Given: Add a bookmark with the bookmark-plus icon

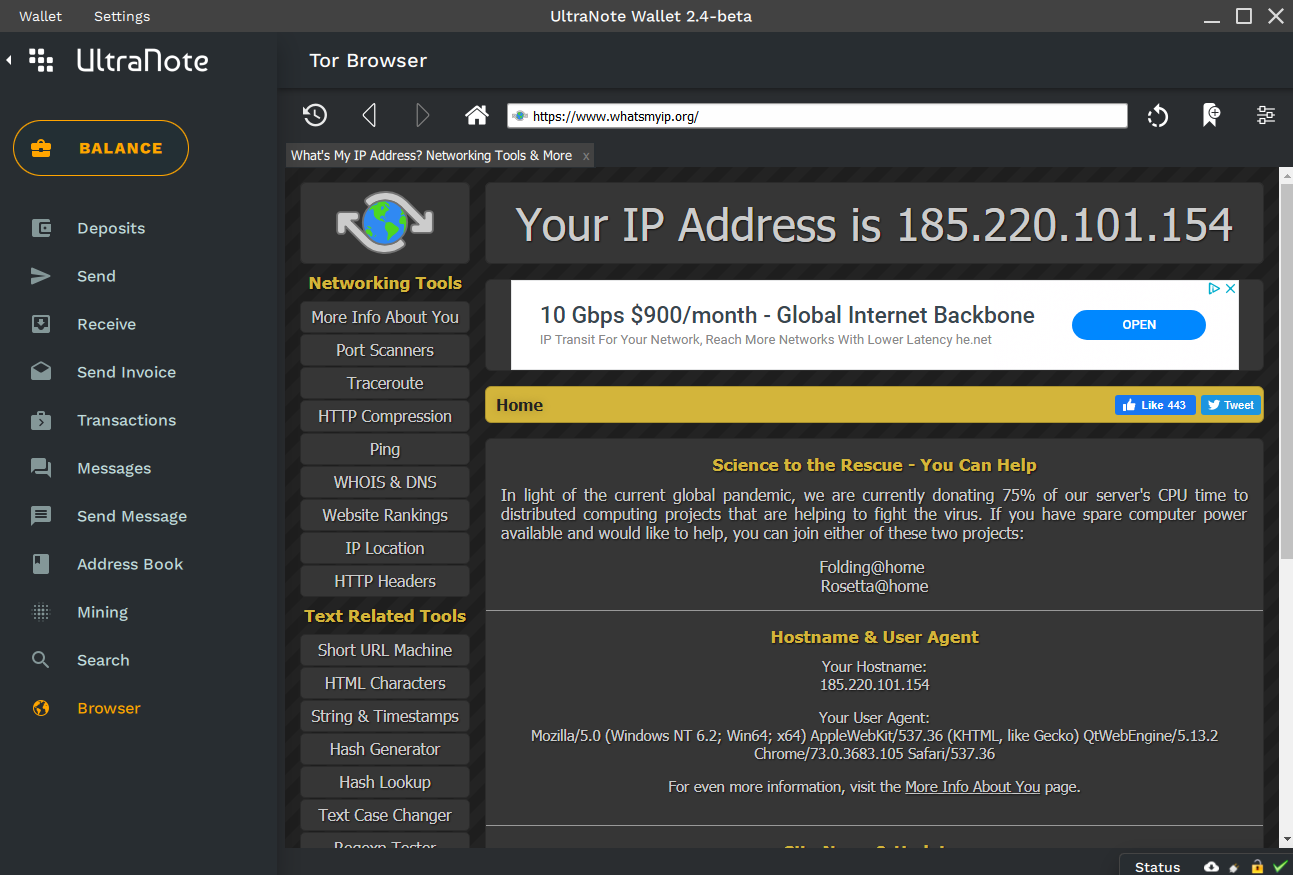Looking at the screenshot, I should click(1211, 115).
